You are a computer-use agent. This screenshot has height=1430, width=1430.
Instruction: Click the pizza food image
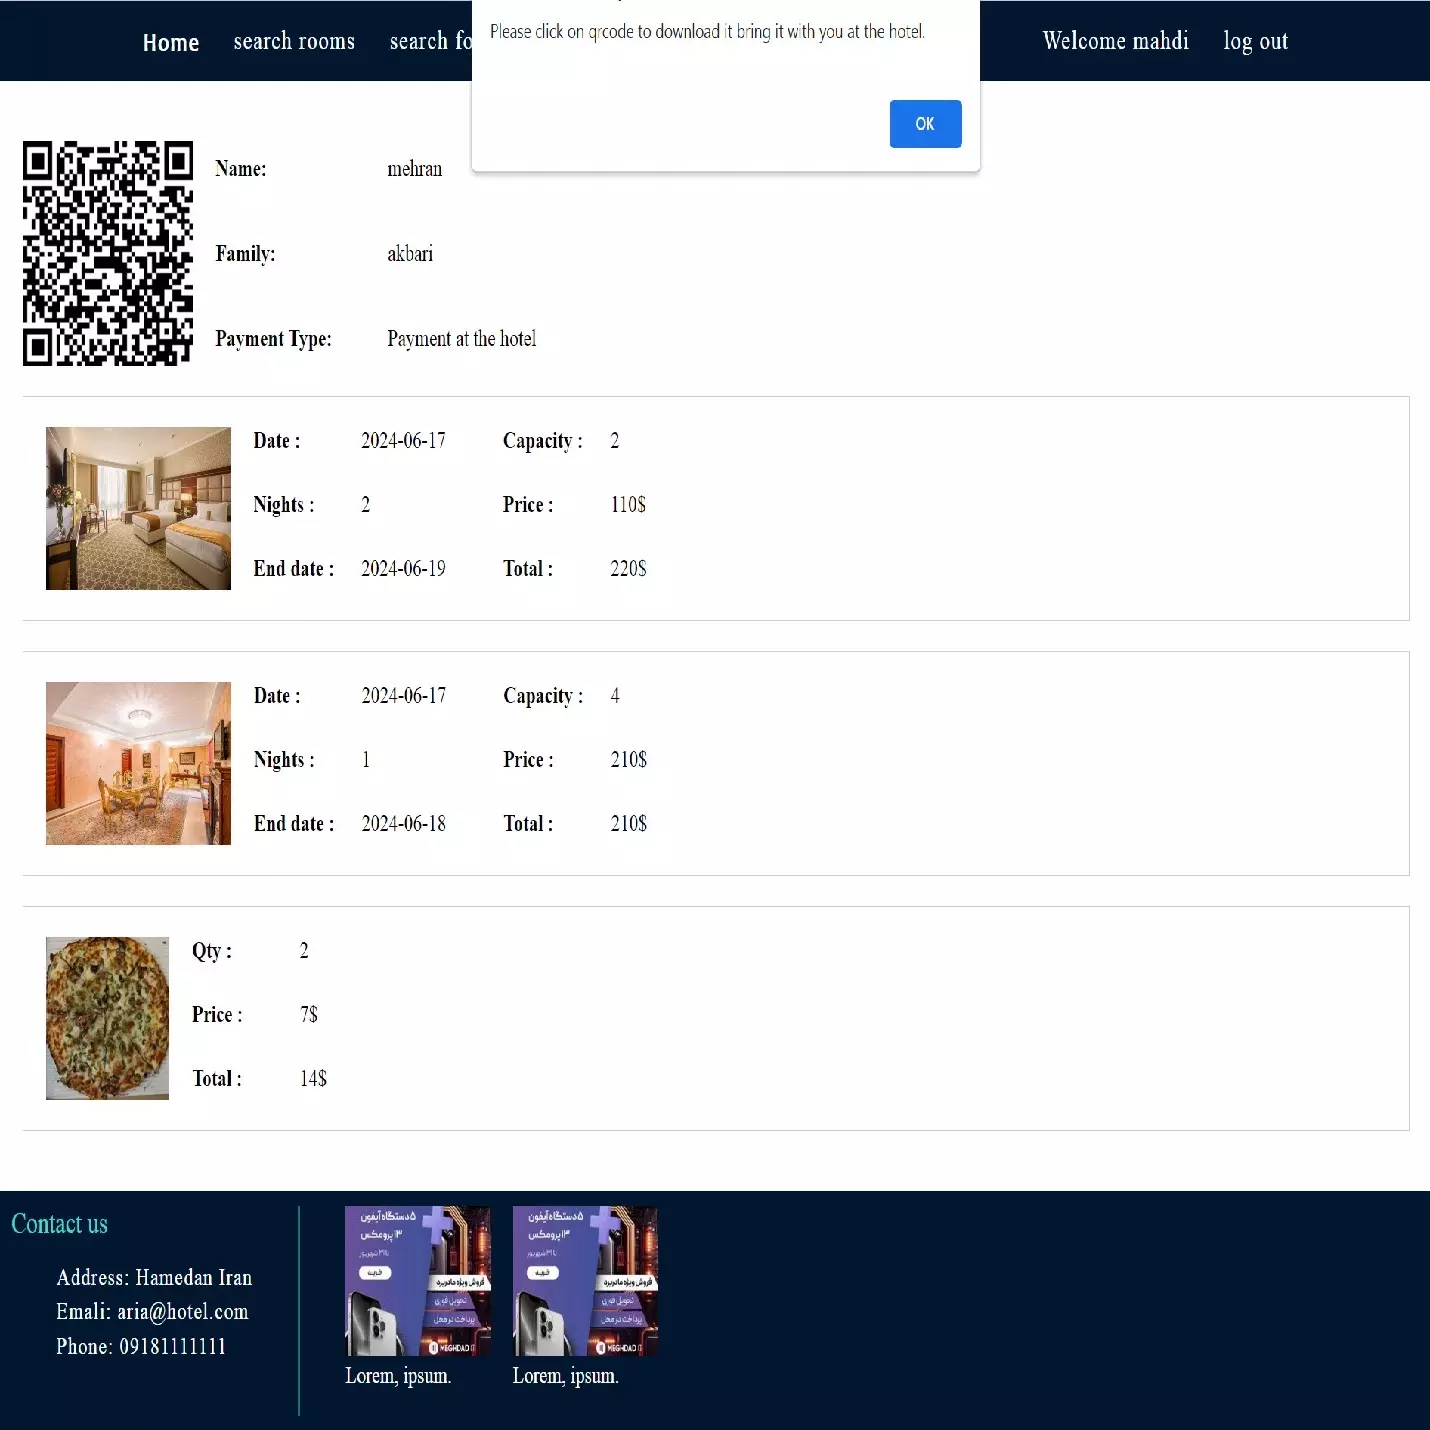107,1018
